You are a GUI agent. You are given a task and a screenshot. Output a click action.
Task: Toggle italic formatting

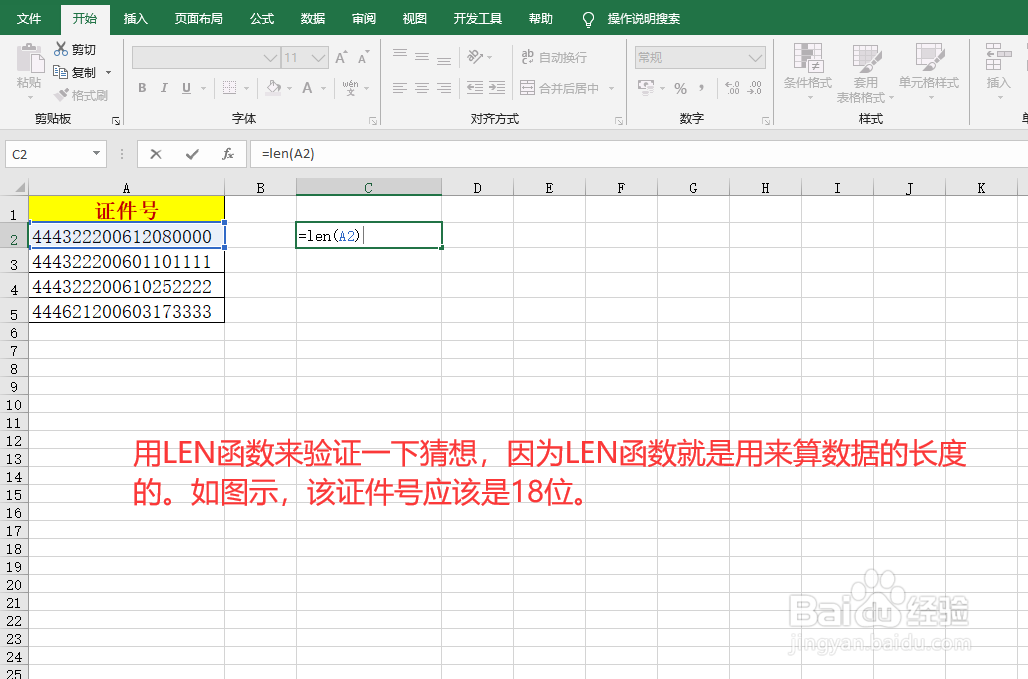click(165, 88)
